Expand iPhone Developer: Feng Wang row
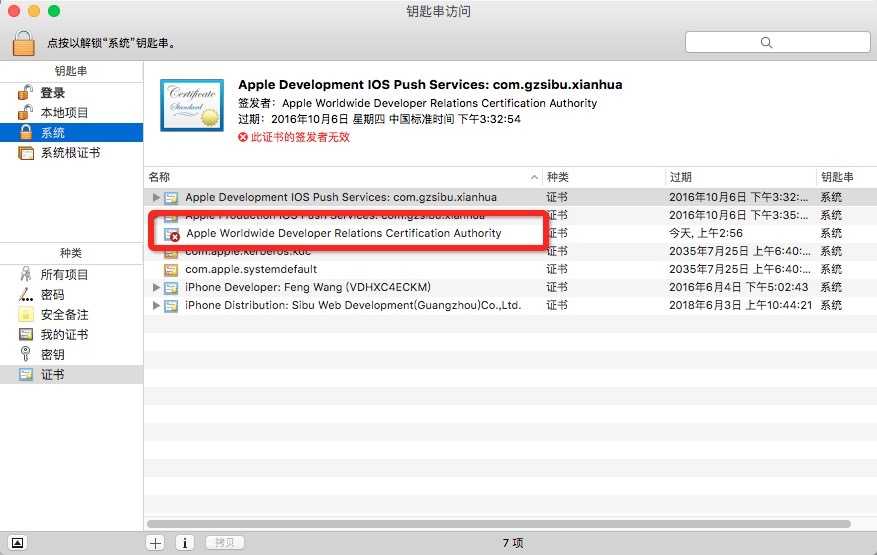 coord(156,287)
